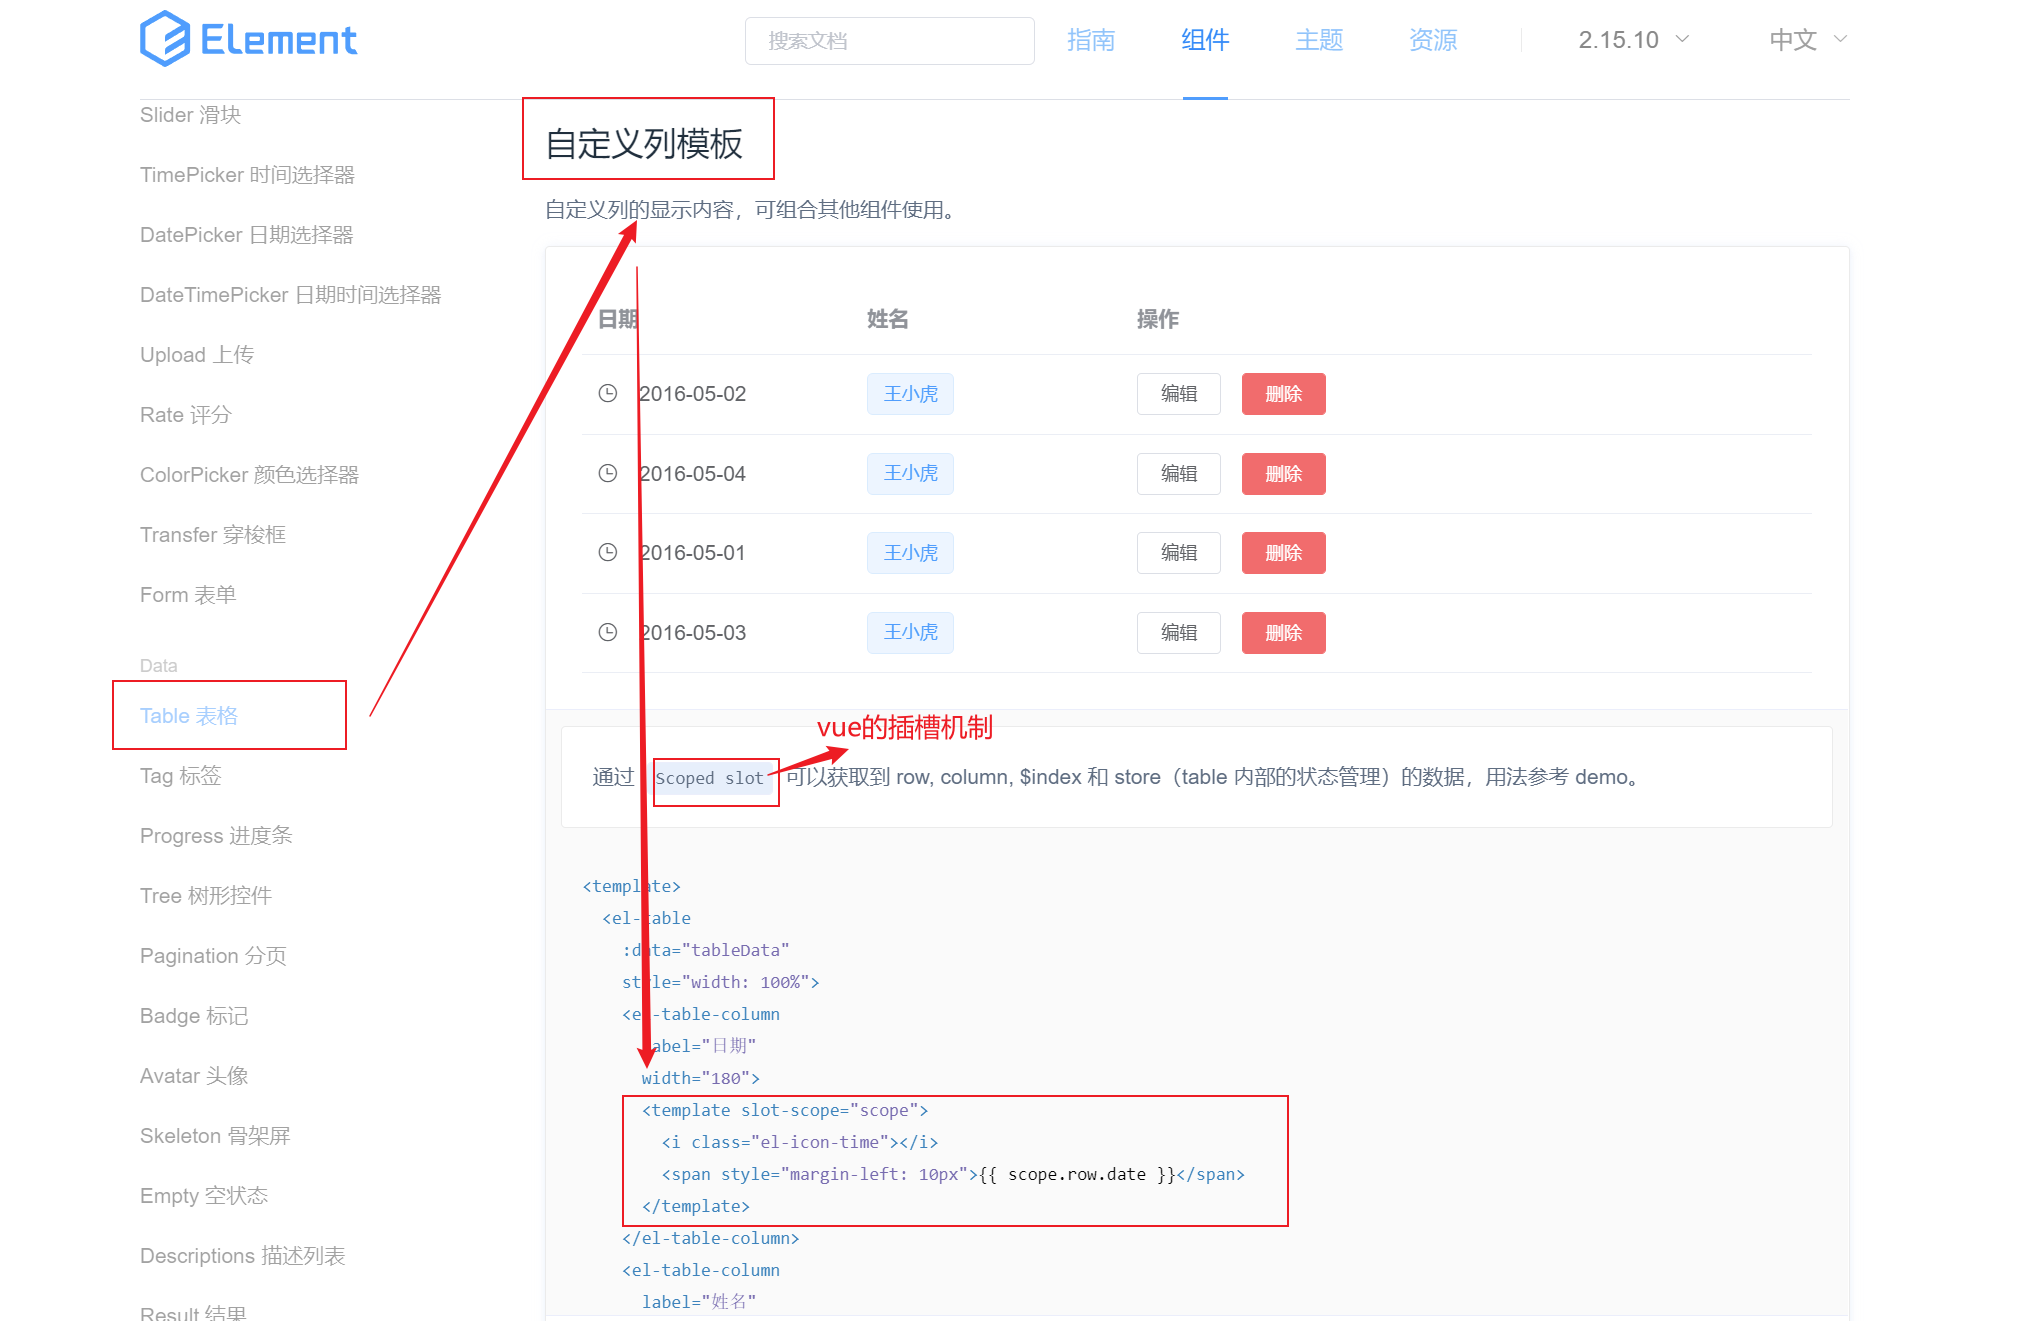The height and width of the screenshot is (1321, 2030).
Task: Click 王小虎 tag in first row
Action: pos(910,394)
